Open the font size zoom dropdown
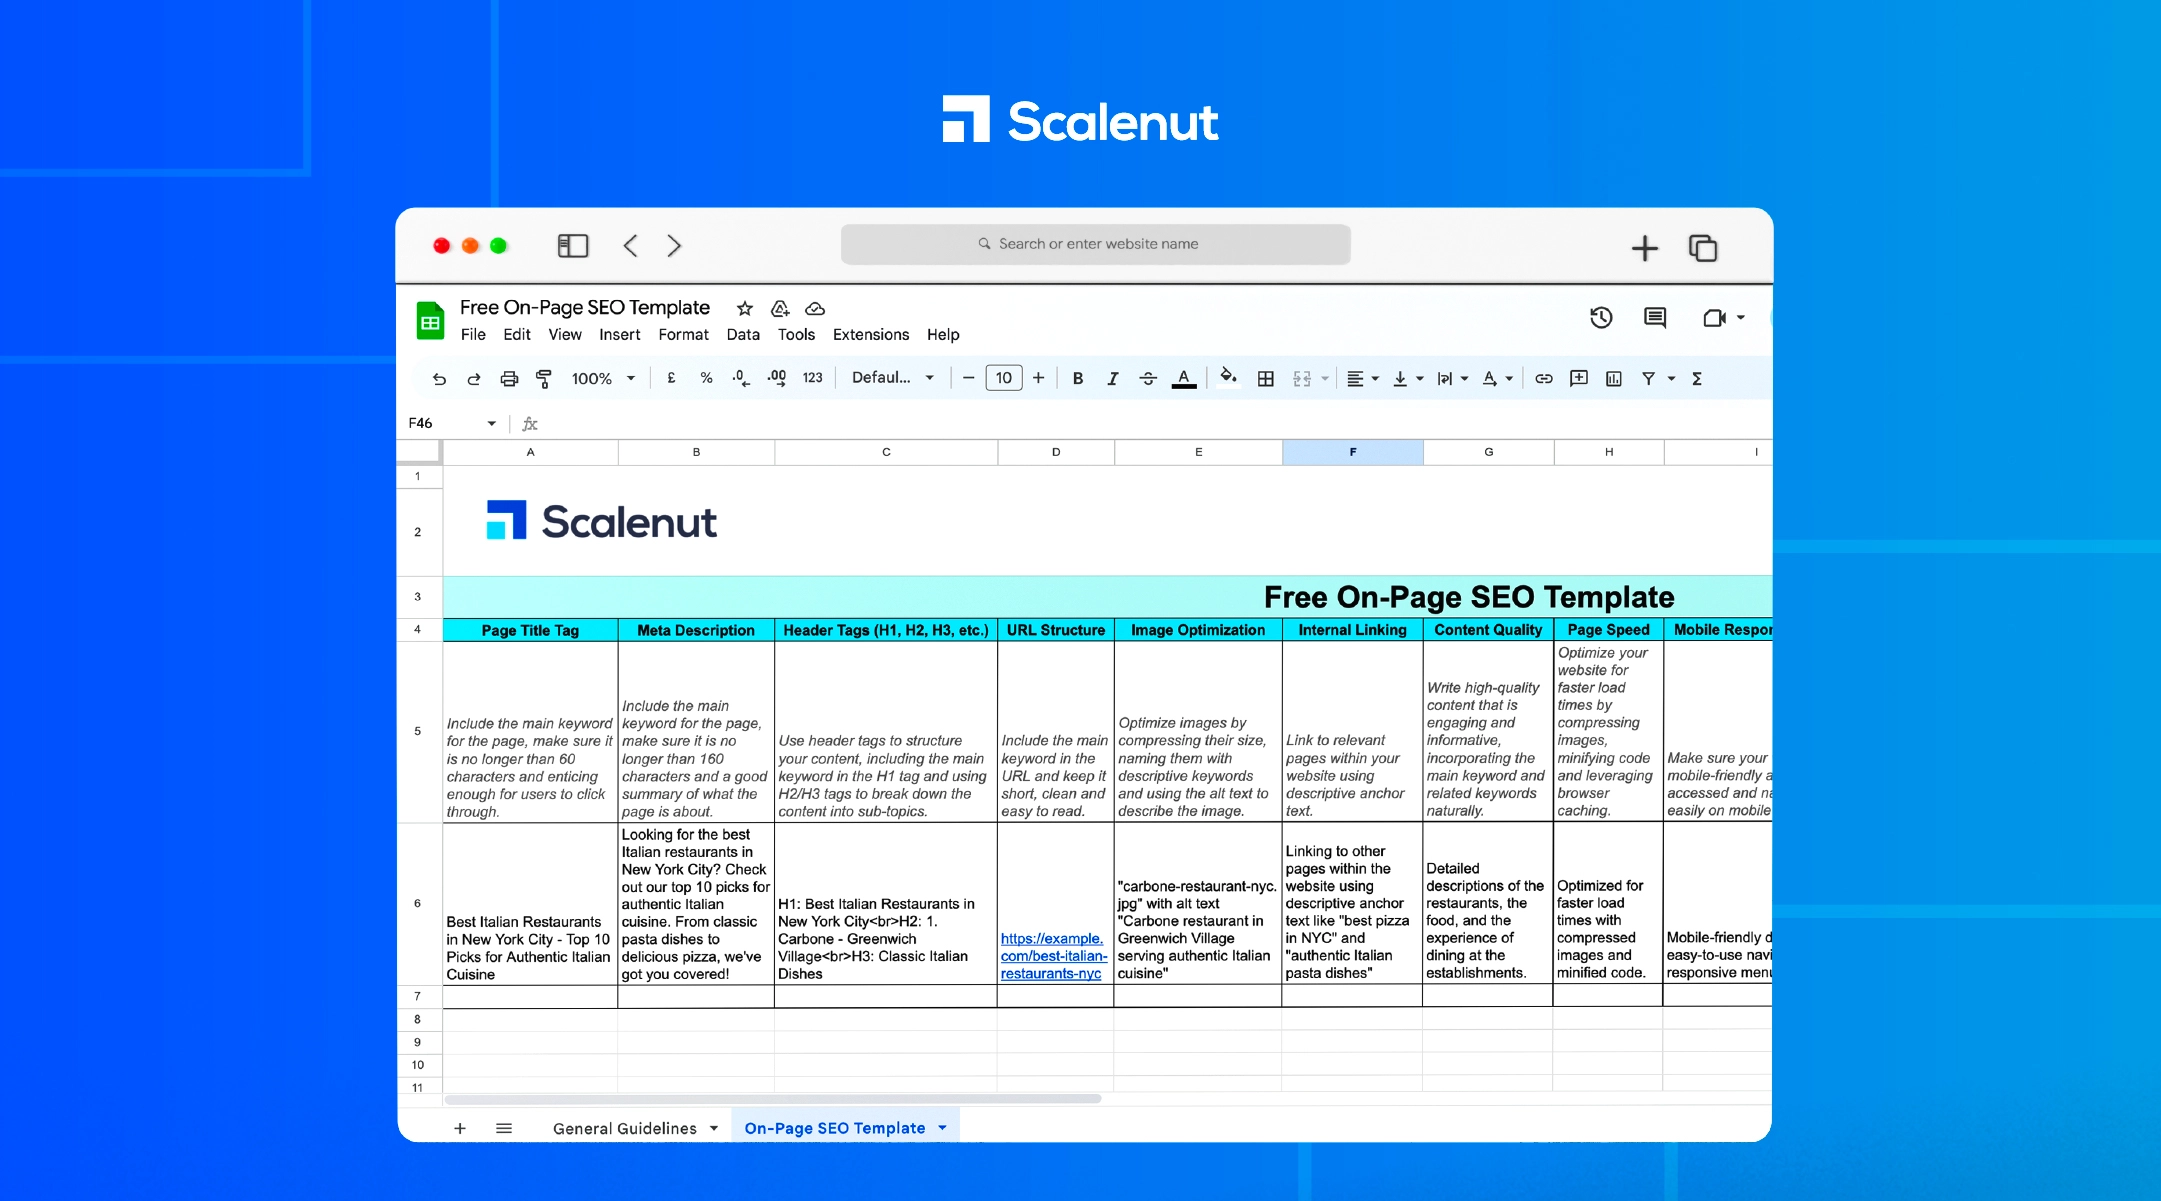 coord(603,378)
